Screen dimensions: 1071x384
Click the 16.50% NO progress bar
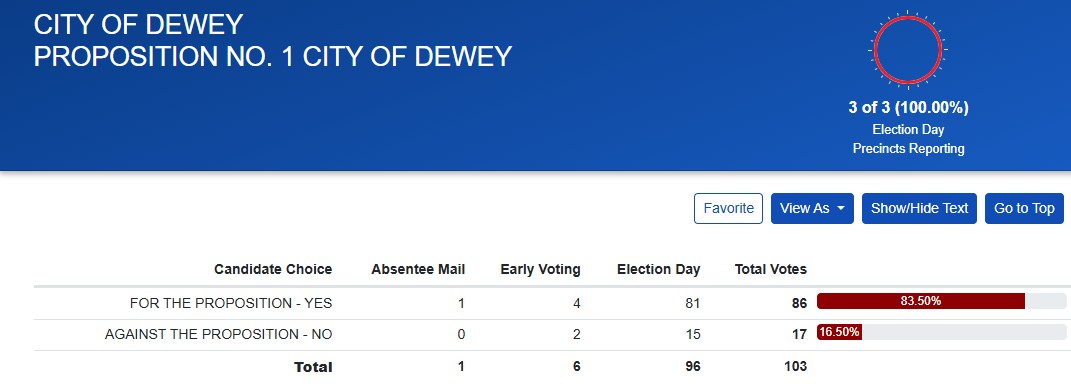(941, 333)
